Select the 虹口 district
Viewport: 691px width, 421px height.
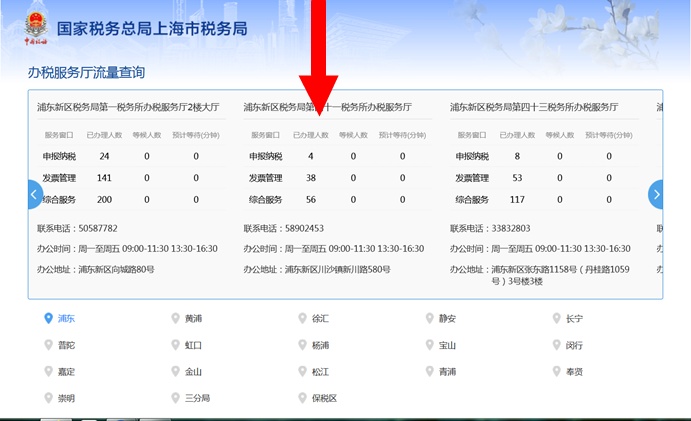(x=193, y=345)
